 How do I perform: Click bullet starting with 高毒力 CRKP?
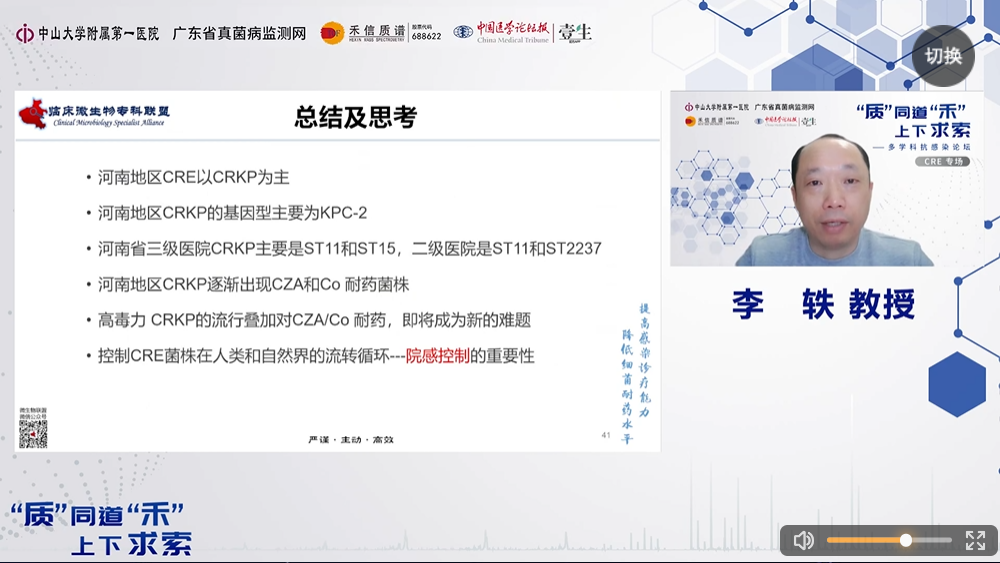click(314, 320)
